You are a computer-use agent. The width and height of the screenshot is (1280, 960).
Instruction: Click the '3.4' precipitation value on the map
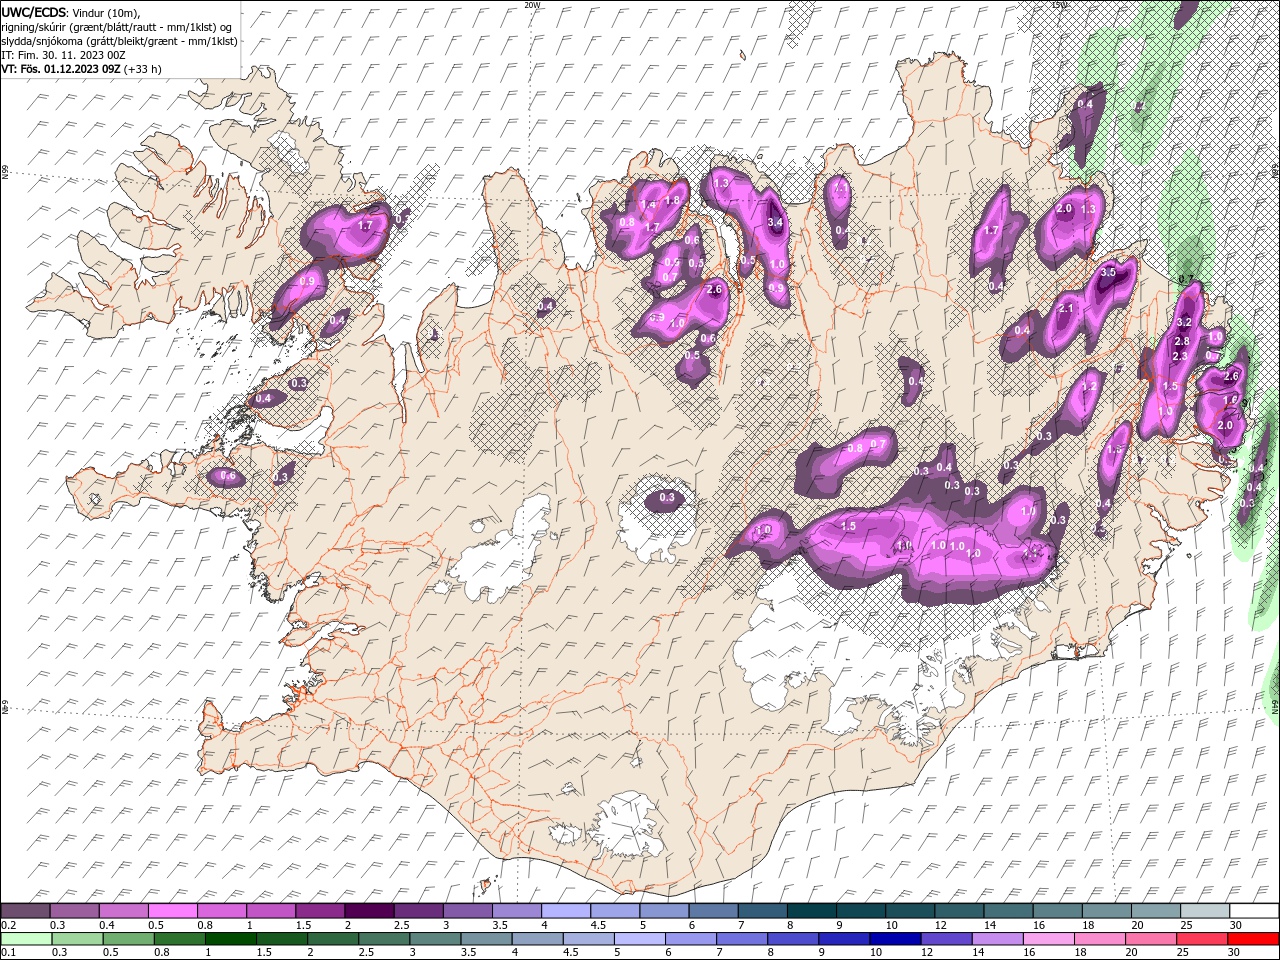774,222
